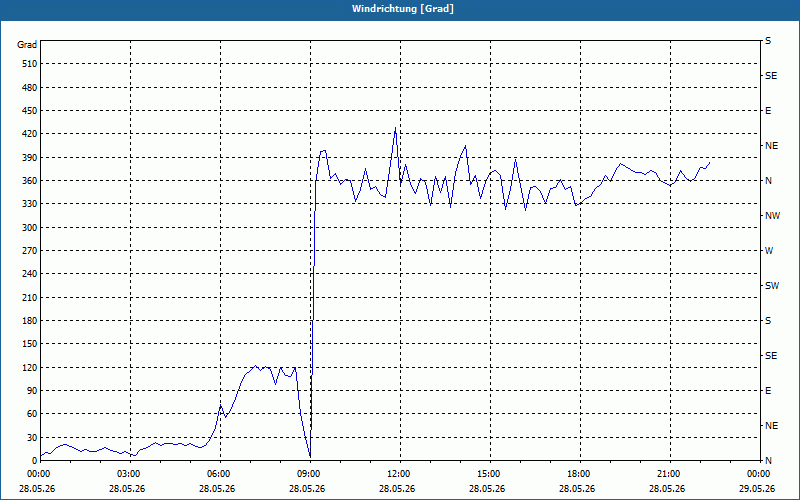
Task: Select the 'N' compass label beside the 0 gridline
Action: [768, 461]
